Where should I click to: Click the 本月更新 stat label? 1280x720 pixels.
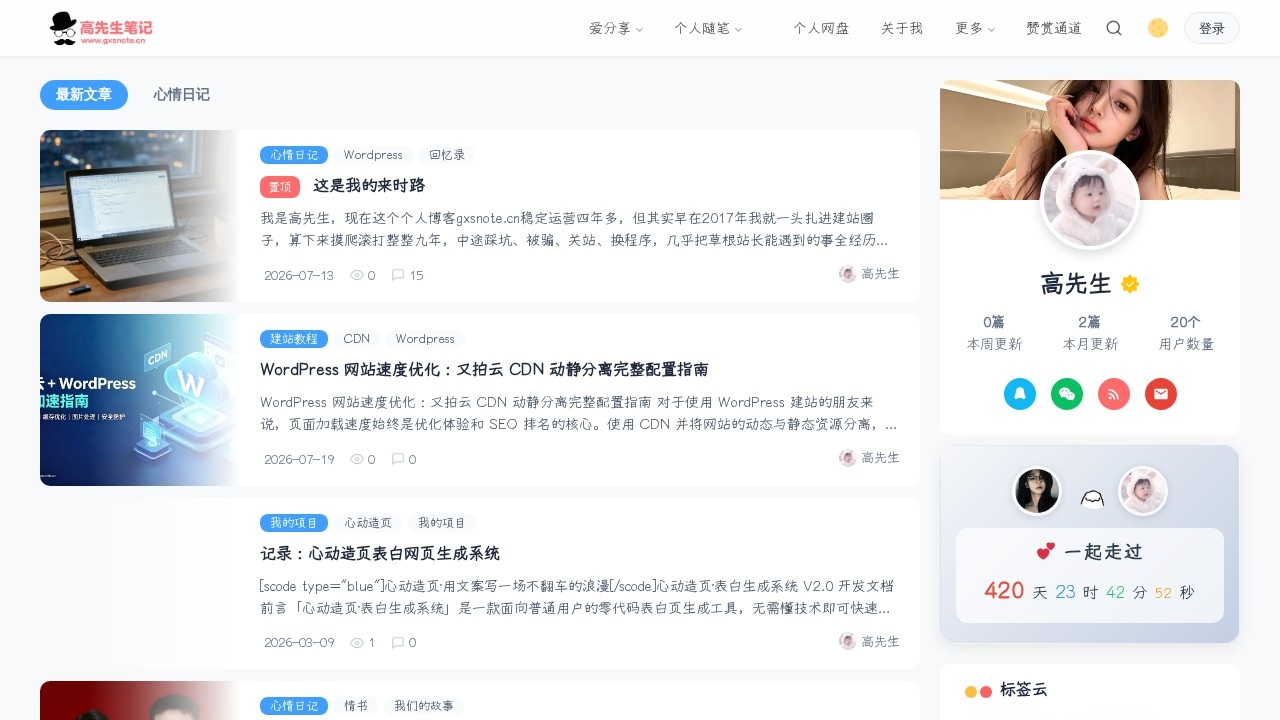1090,344
